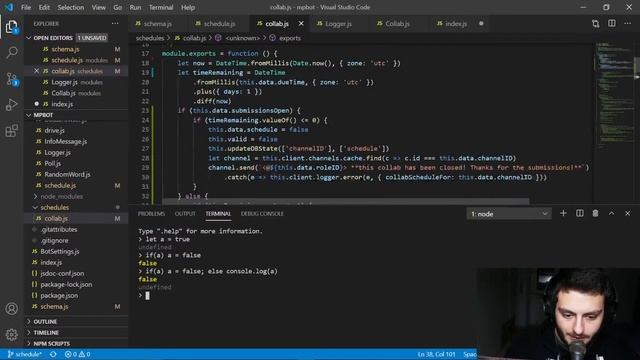The width and height of the screenshot is (640, 360).
Task: Open the Go menu
Action: click(118, 7)
